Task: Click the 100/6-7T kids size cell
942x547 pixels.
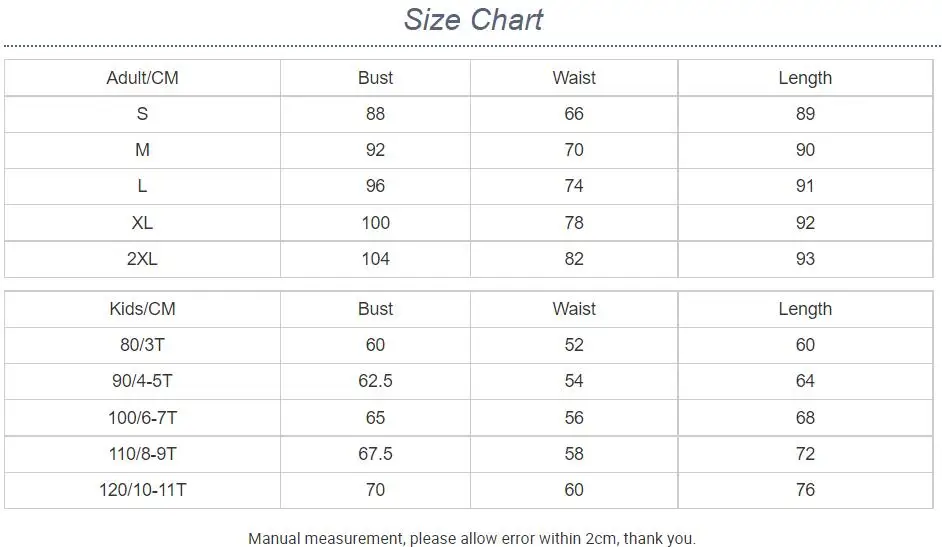Action: coord(142,418)
